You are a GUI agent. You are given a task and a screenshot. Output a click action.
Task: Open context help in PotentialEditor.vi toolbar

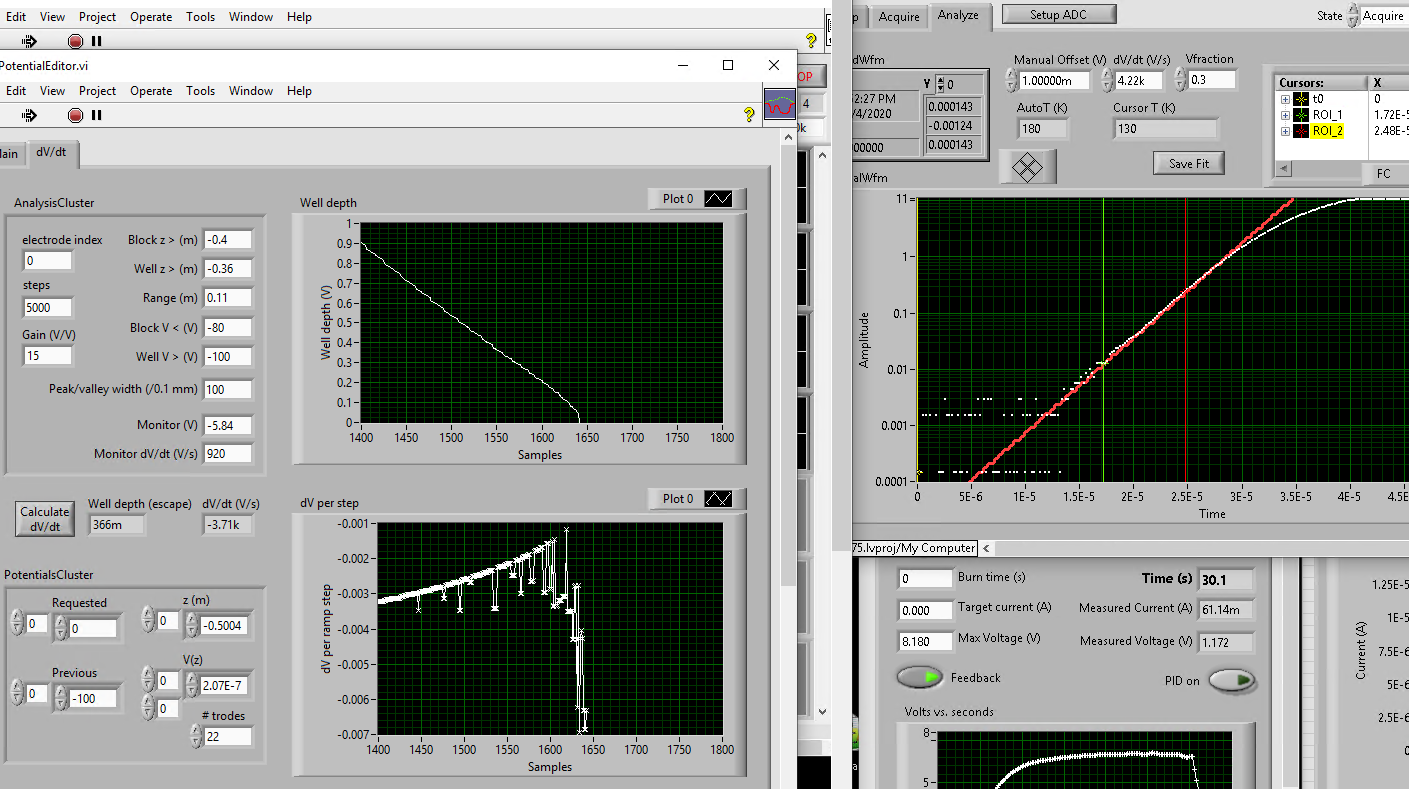click(749, 115)
